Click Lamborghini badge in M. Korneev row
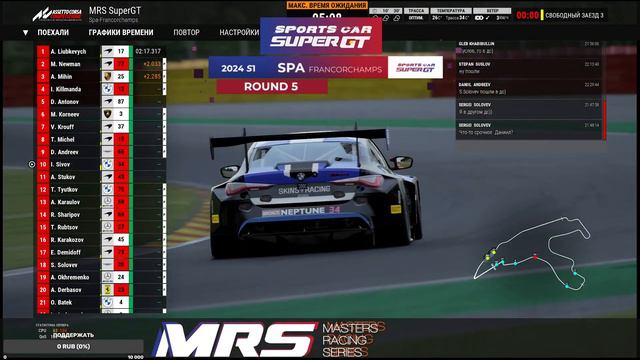 pyautogui.click(x=107, y=114)
